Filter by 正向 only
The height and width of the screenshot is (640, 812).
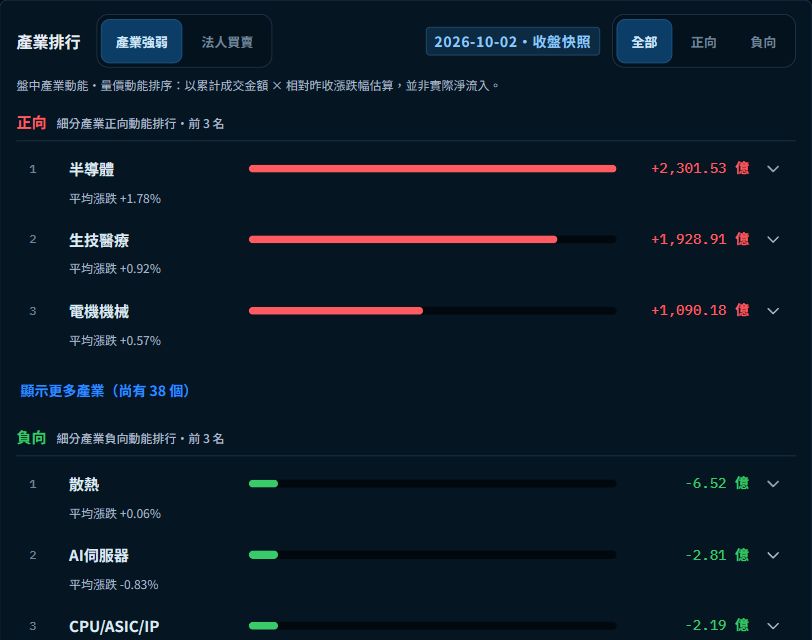[704, 41]
